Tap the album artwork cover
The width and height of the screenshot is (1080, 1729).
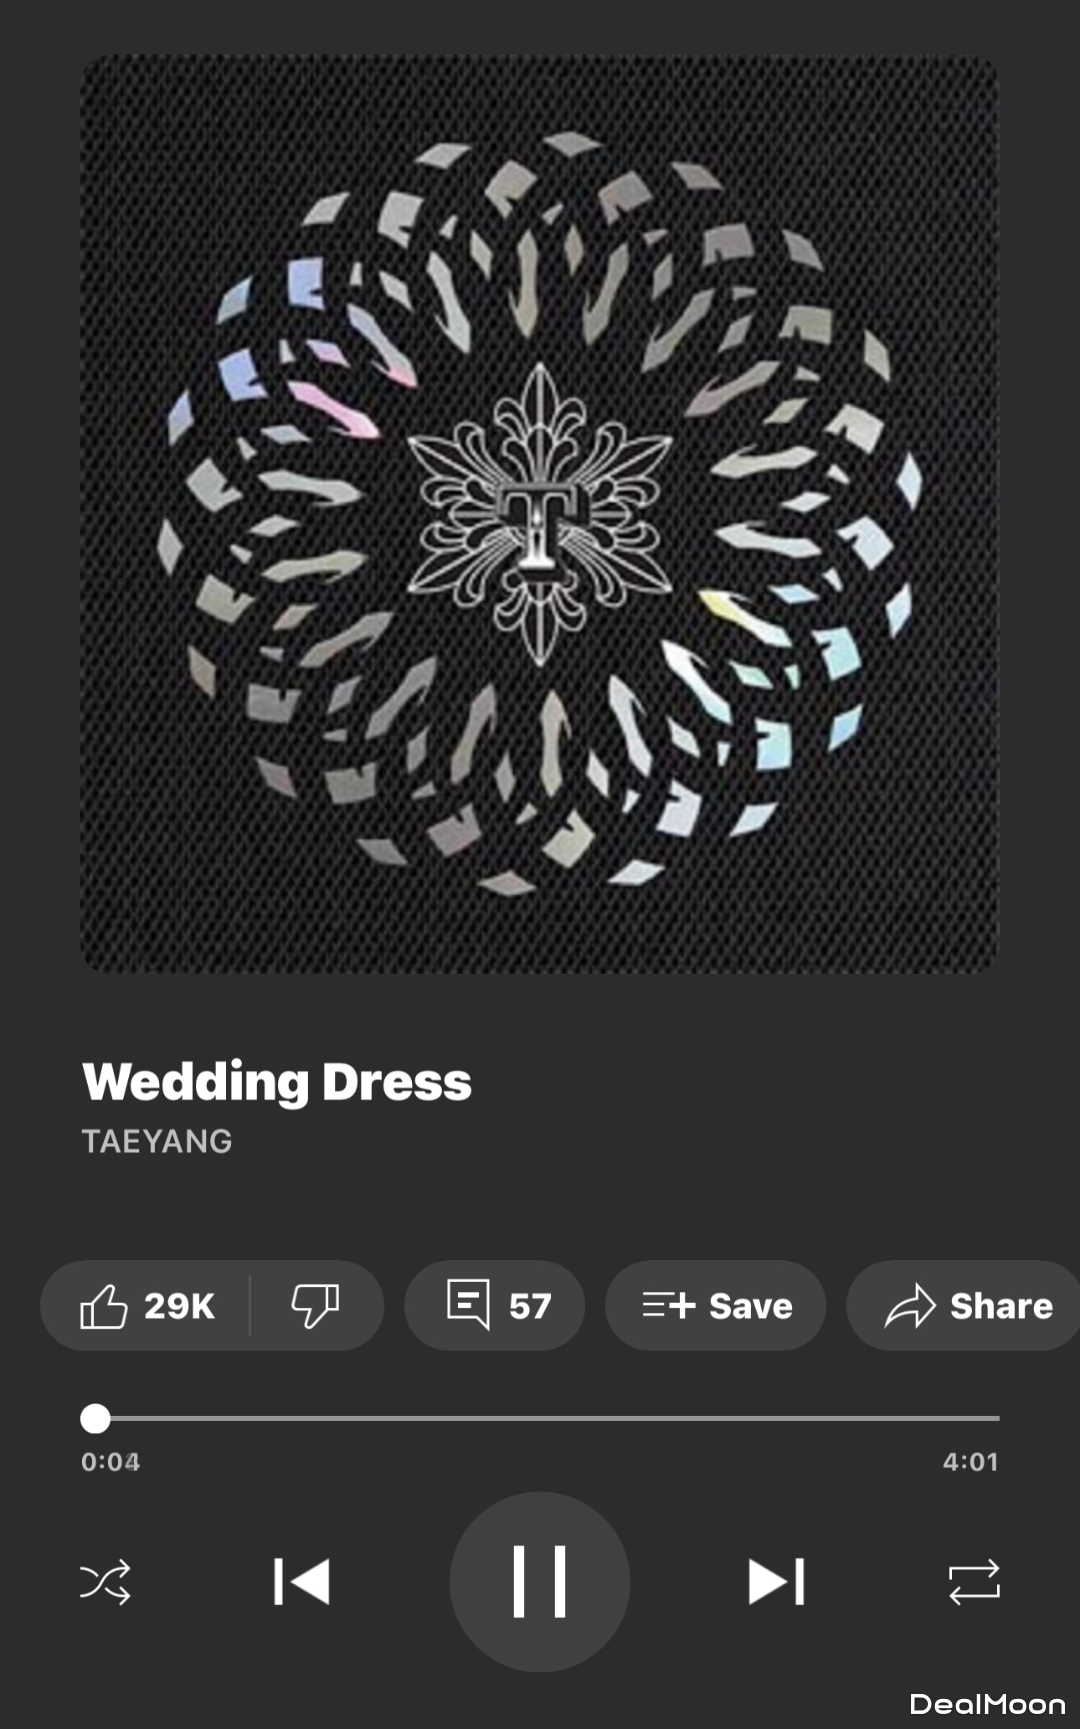coord(539,514)
